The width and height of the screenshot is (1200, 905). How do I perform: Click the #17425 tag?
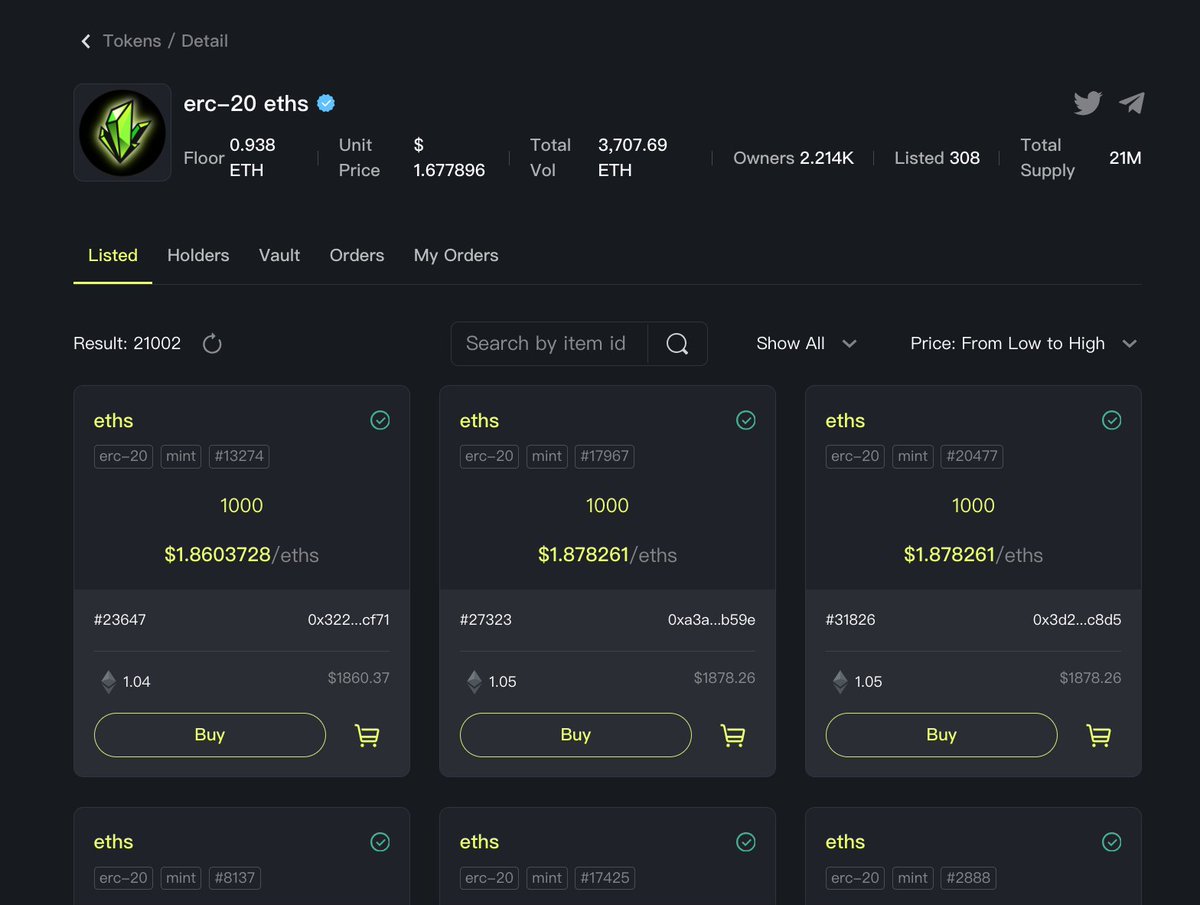pyautogui.click(x=605, y=879)
